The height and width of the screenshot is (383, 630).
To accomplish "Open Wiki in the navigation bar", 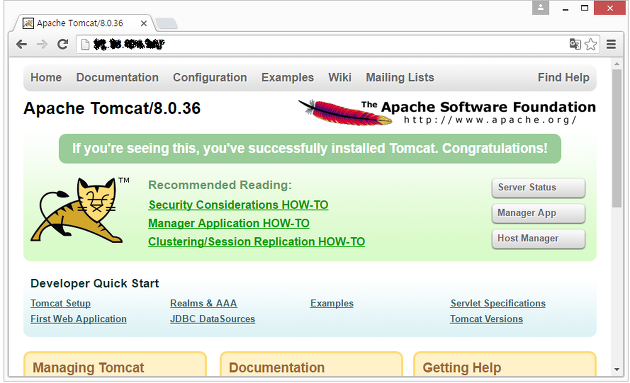I will (x=340, y=77).
